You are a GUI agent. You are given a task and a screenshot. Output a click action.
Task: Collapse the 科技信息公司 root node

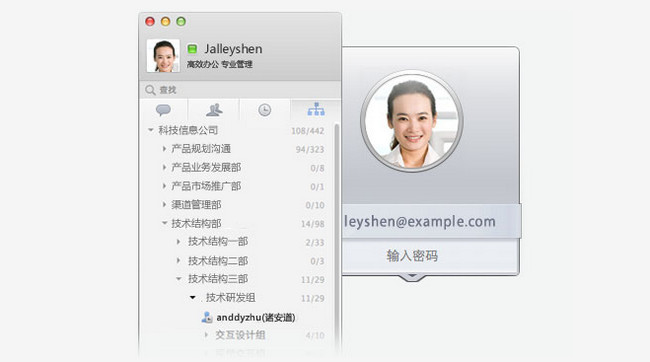coord(150,130)
